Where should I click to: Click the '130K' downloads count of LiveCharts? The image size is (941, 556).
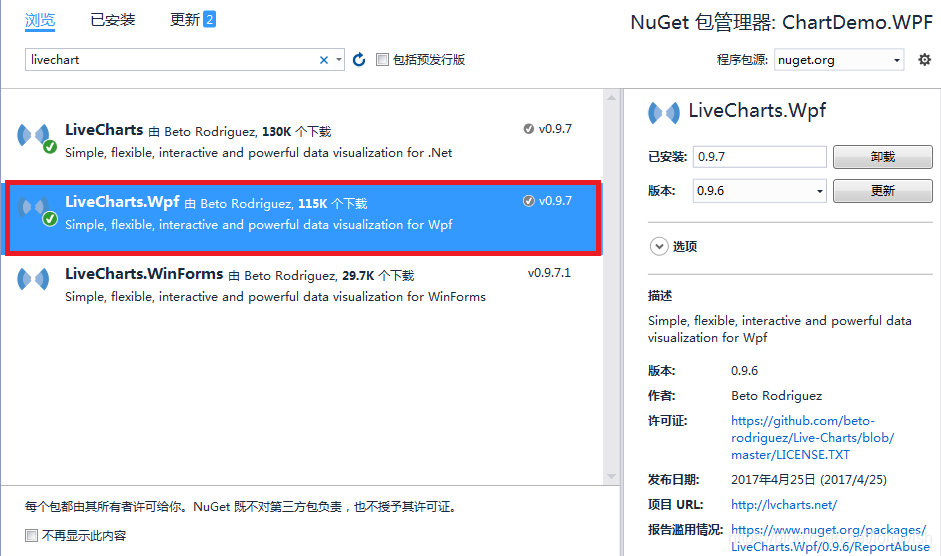pyautogui.click(x=276, y=131)
